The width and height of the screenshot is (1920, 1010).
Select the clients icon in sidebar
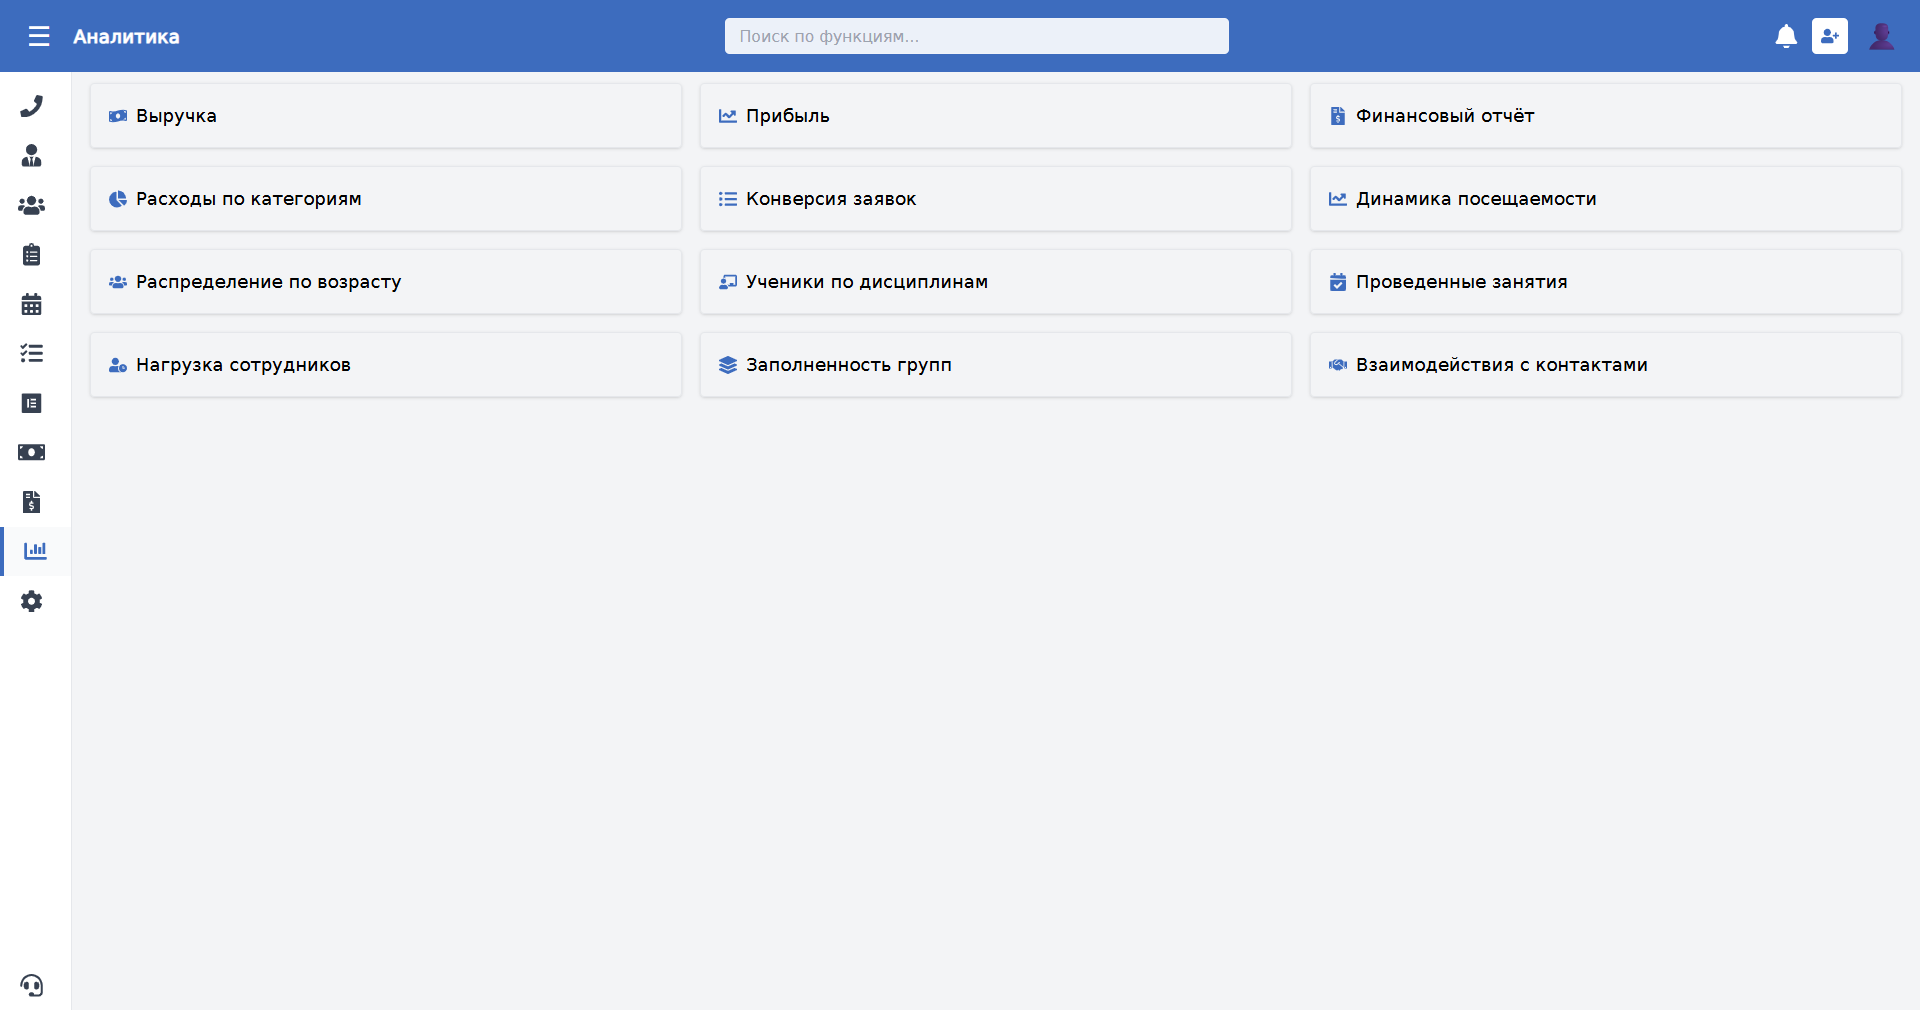coord(32,155)
